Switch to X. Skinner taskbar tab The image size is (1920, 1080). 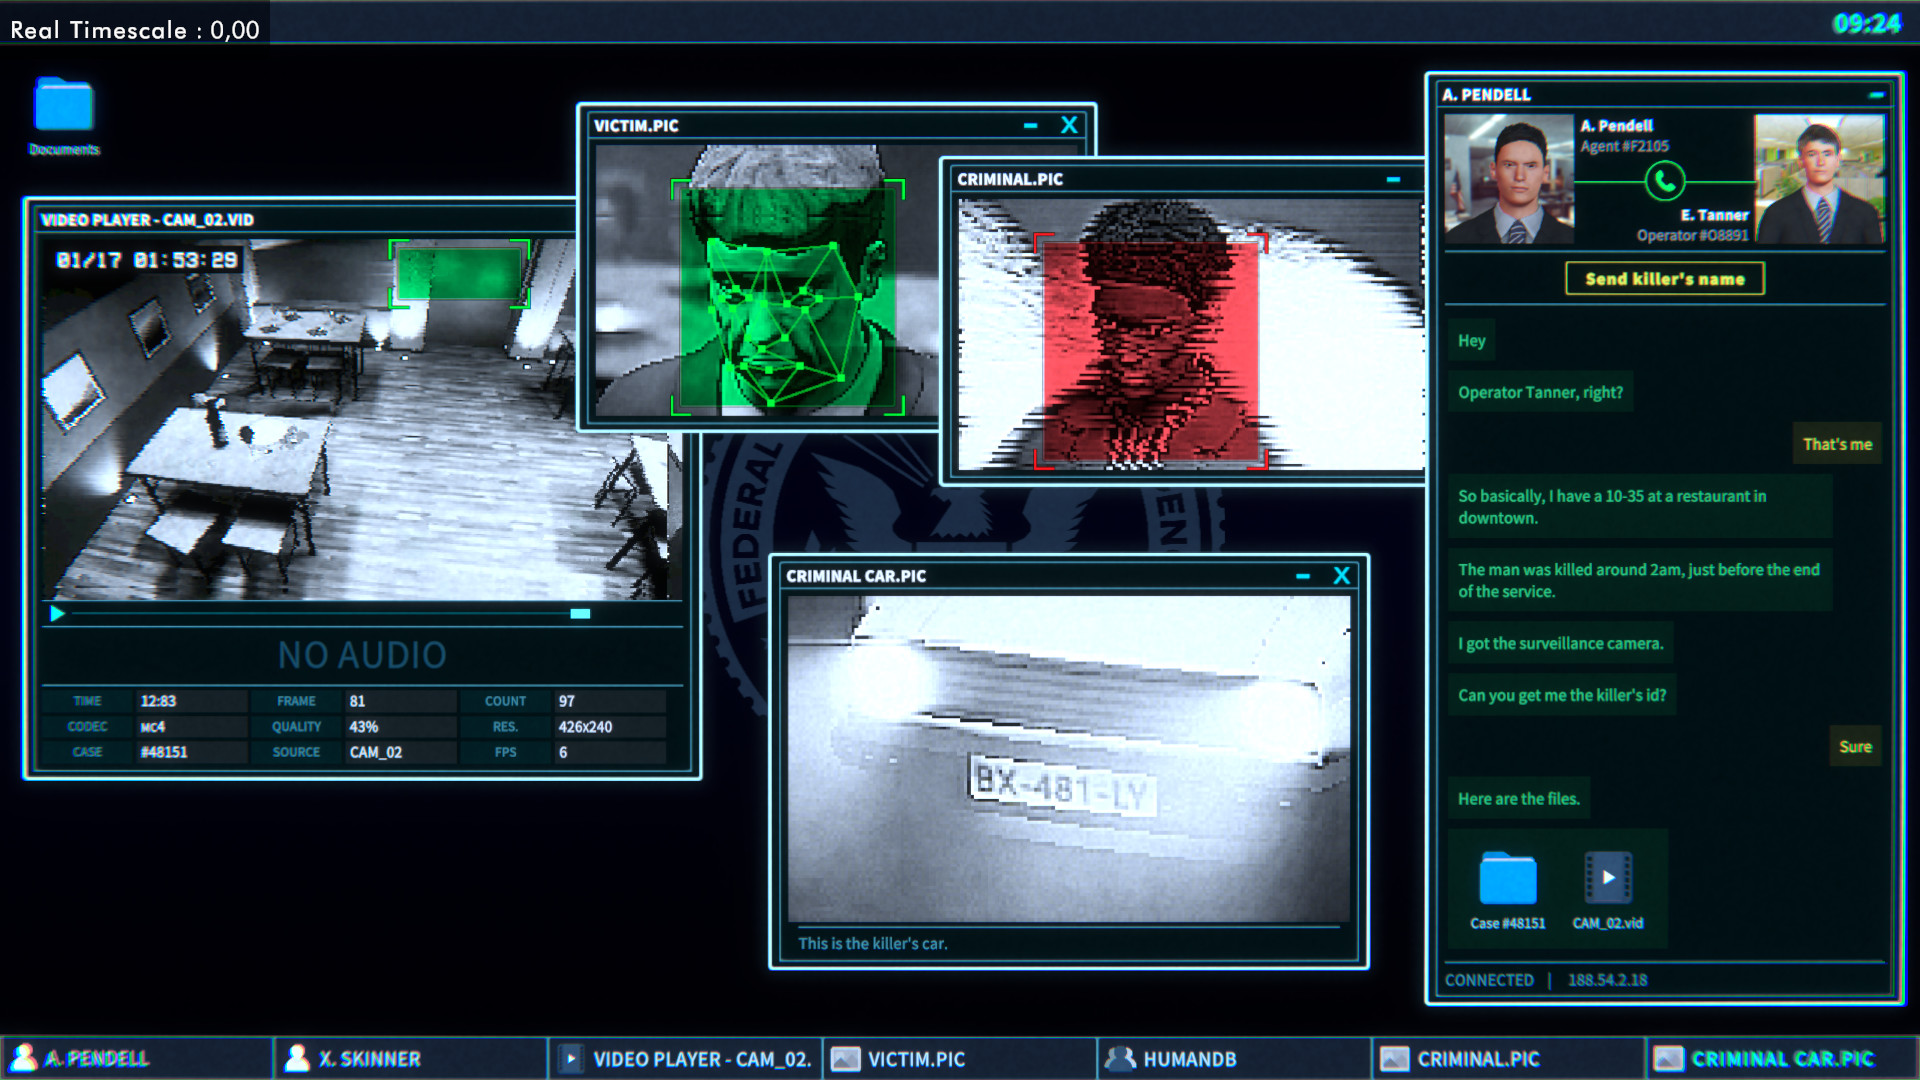tap(411, 1058)
